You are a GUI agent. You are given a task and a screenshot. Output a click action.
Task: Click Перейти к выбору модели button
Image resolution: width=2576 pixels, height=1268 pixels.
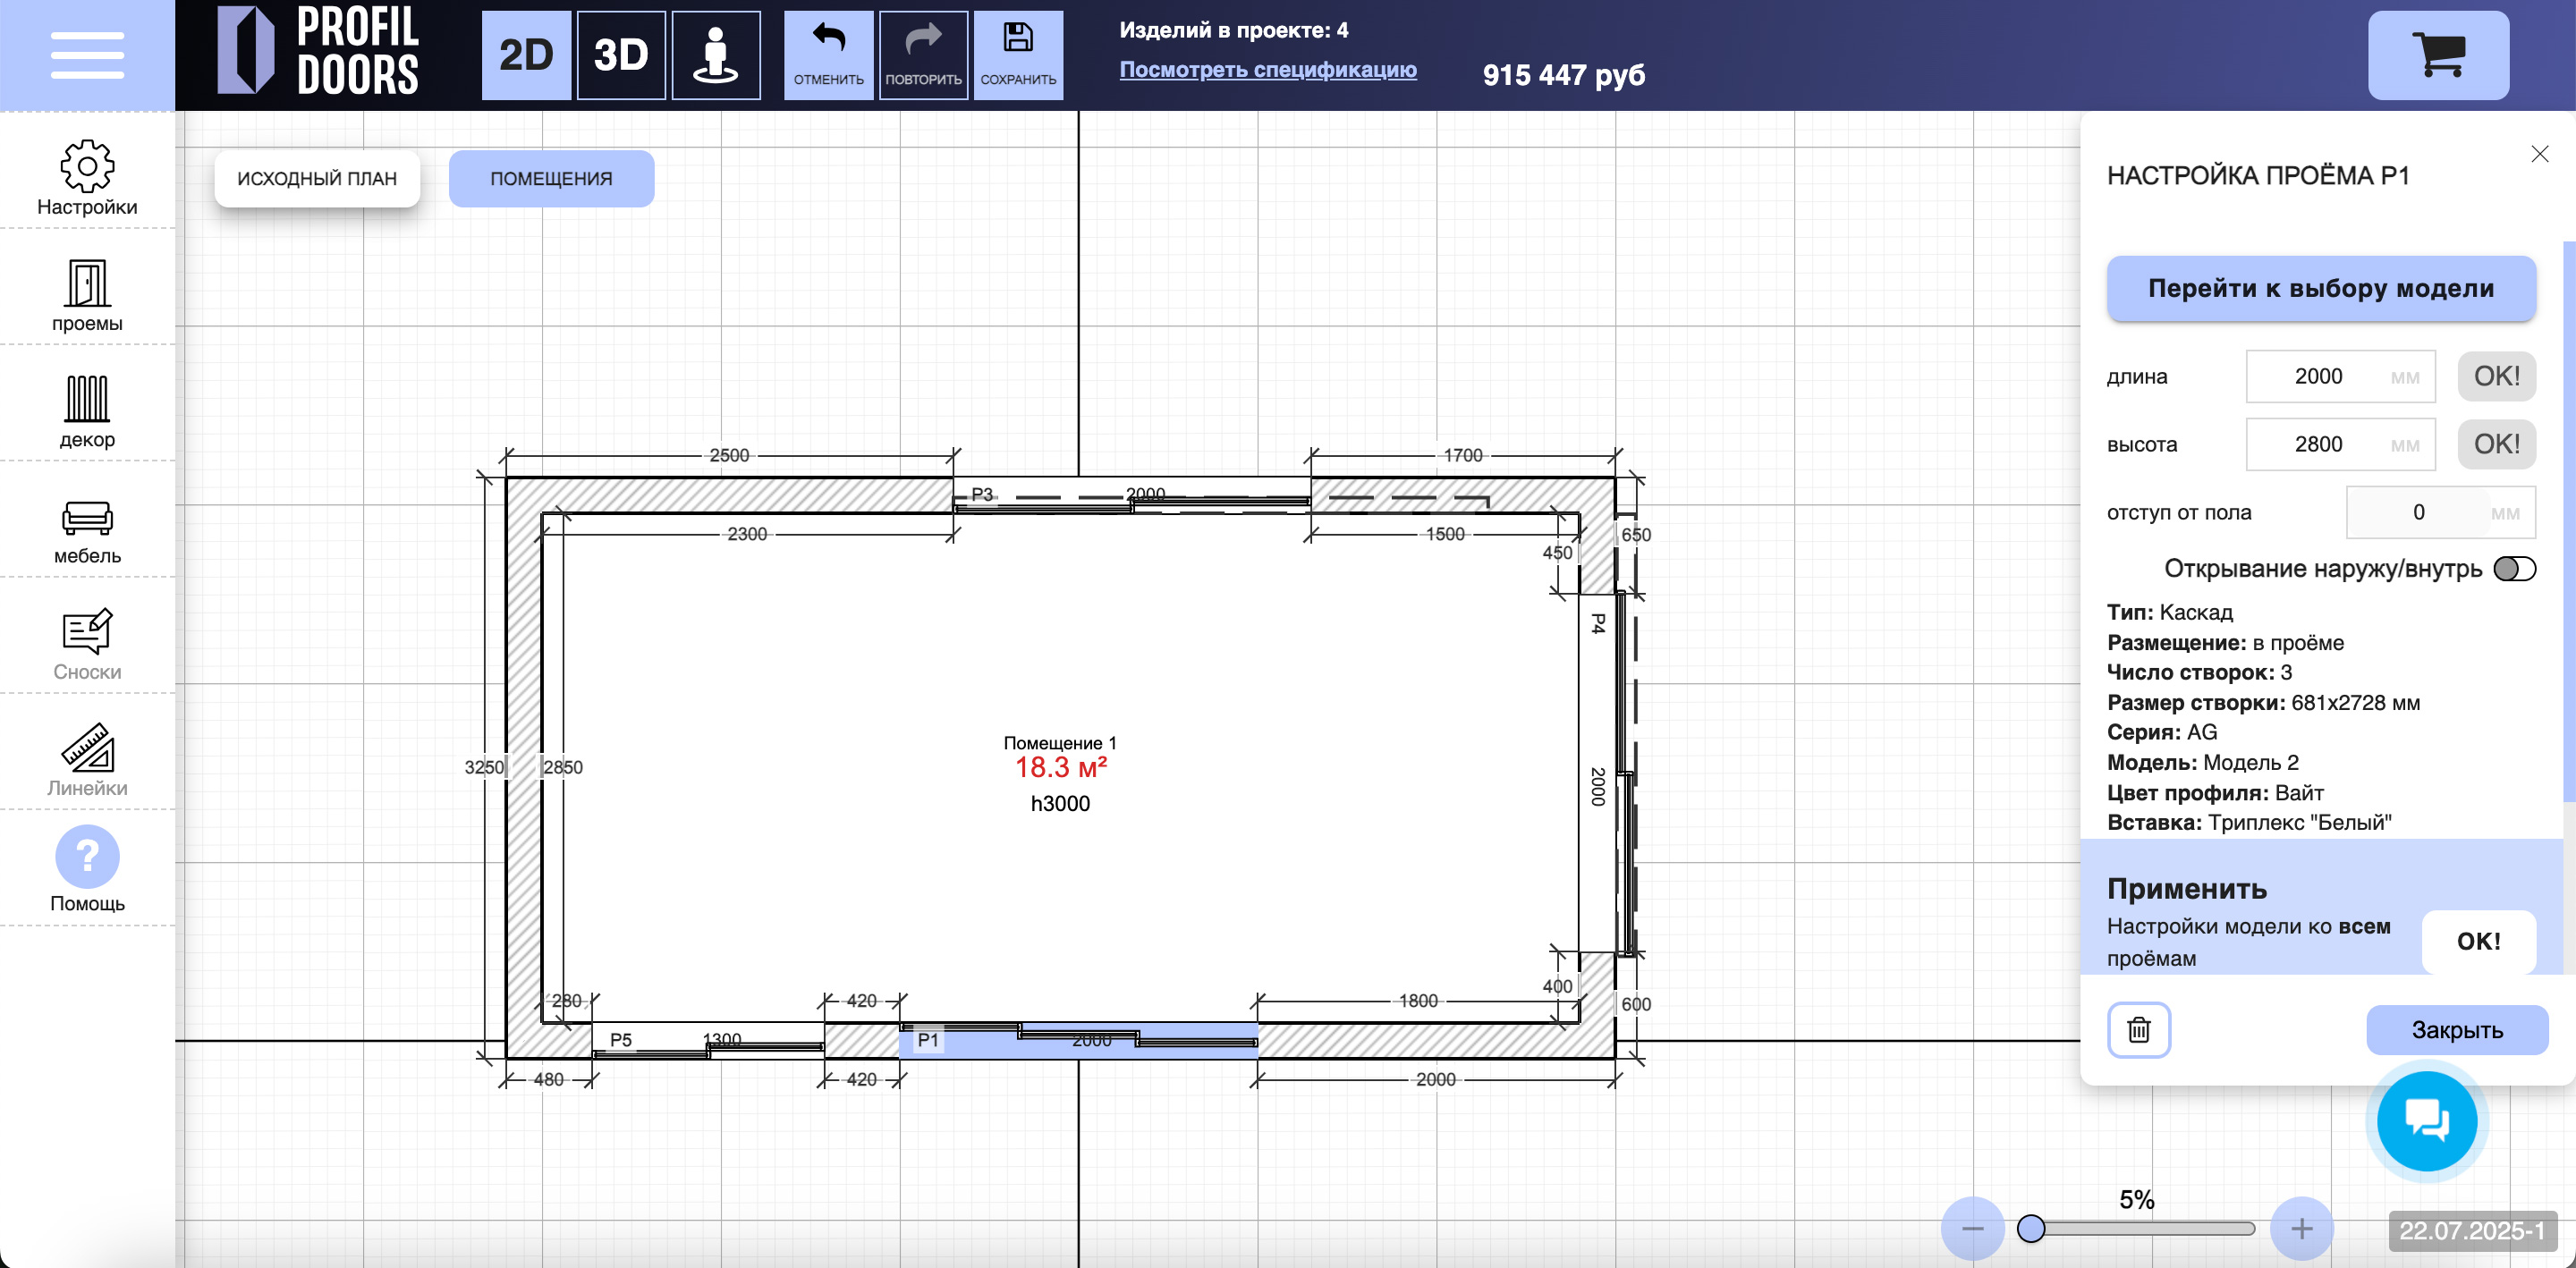2321,288
